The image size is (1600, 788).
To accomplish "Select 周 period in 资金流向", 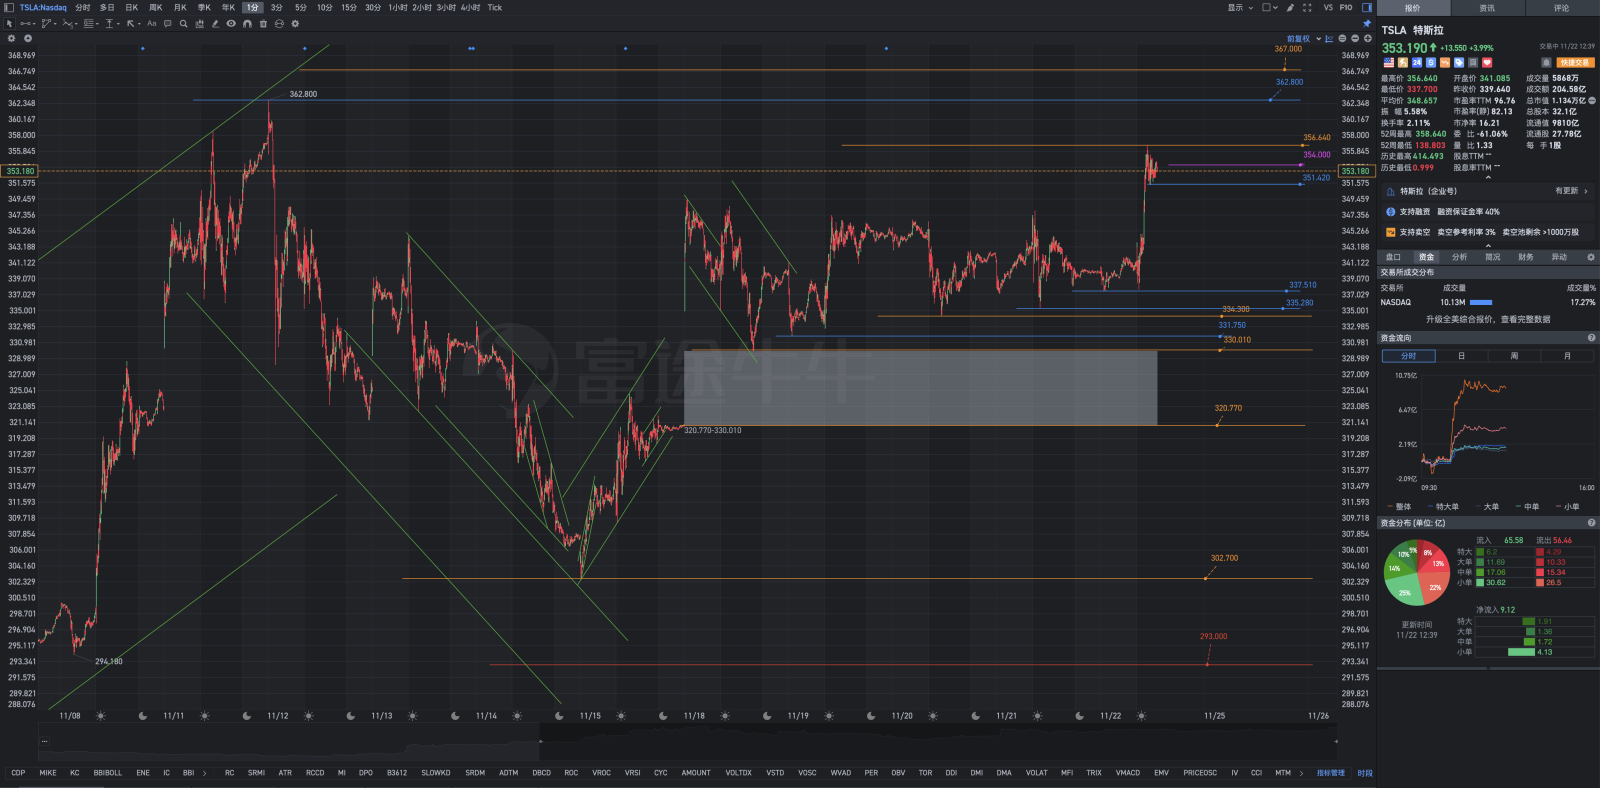I will click(x=1514, y=356).
